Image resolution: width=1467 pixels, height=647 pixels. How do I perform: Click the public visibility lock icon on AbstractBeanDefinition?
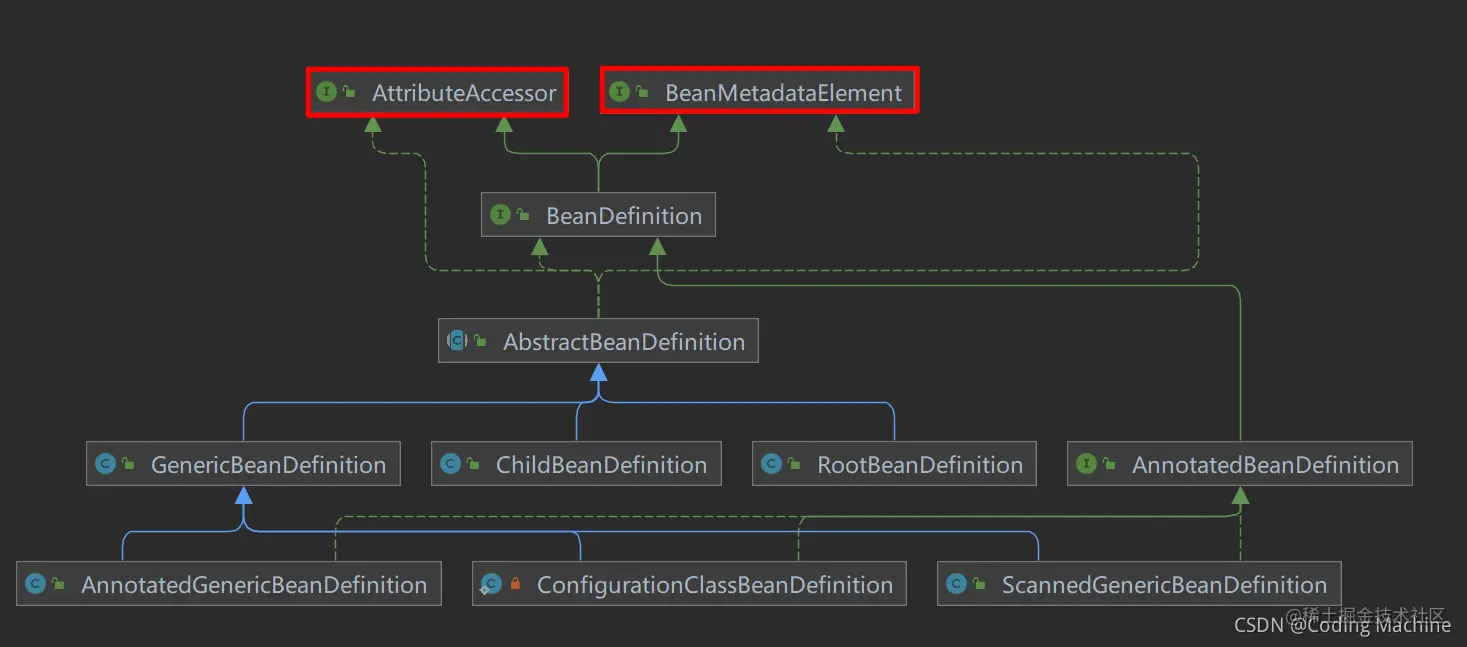(480, 341)
